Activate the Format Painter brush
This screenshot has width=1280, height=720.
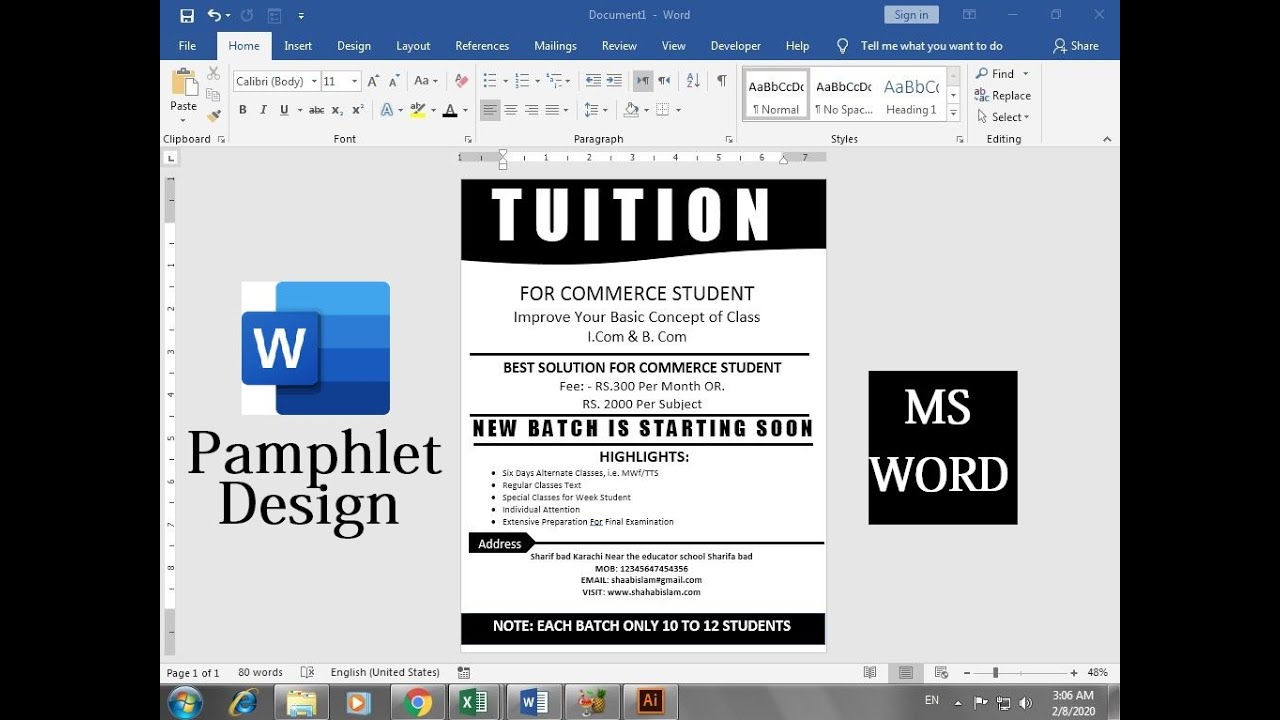213,116
